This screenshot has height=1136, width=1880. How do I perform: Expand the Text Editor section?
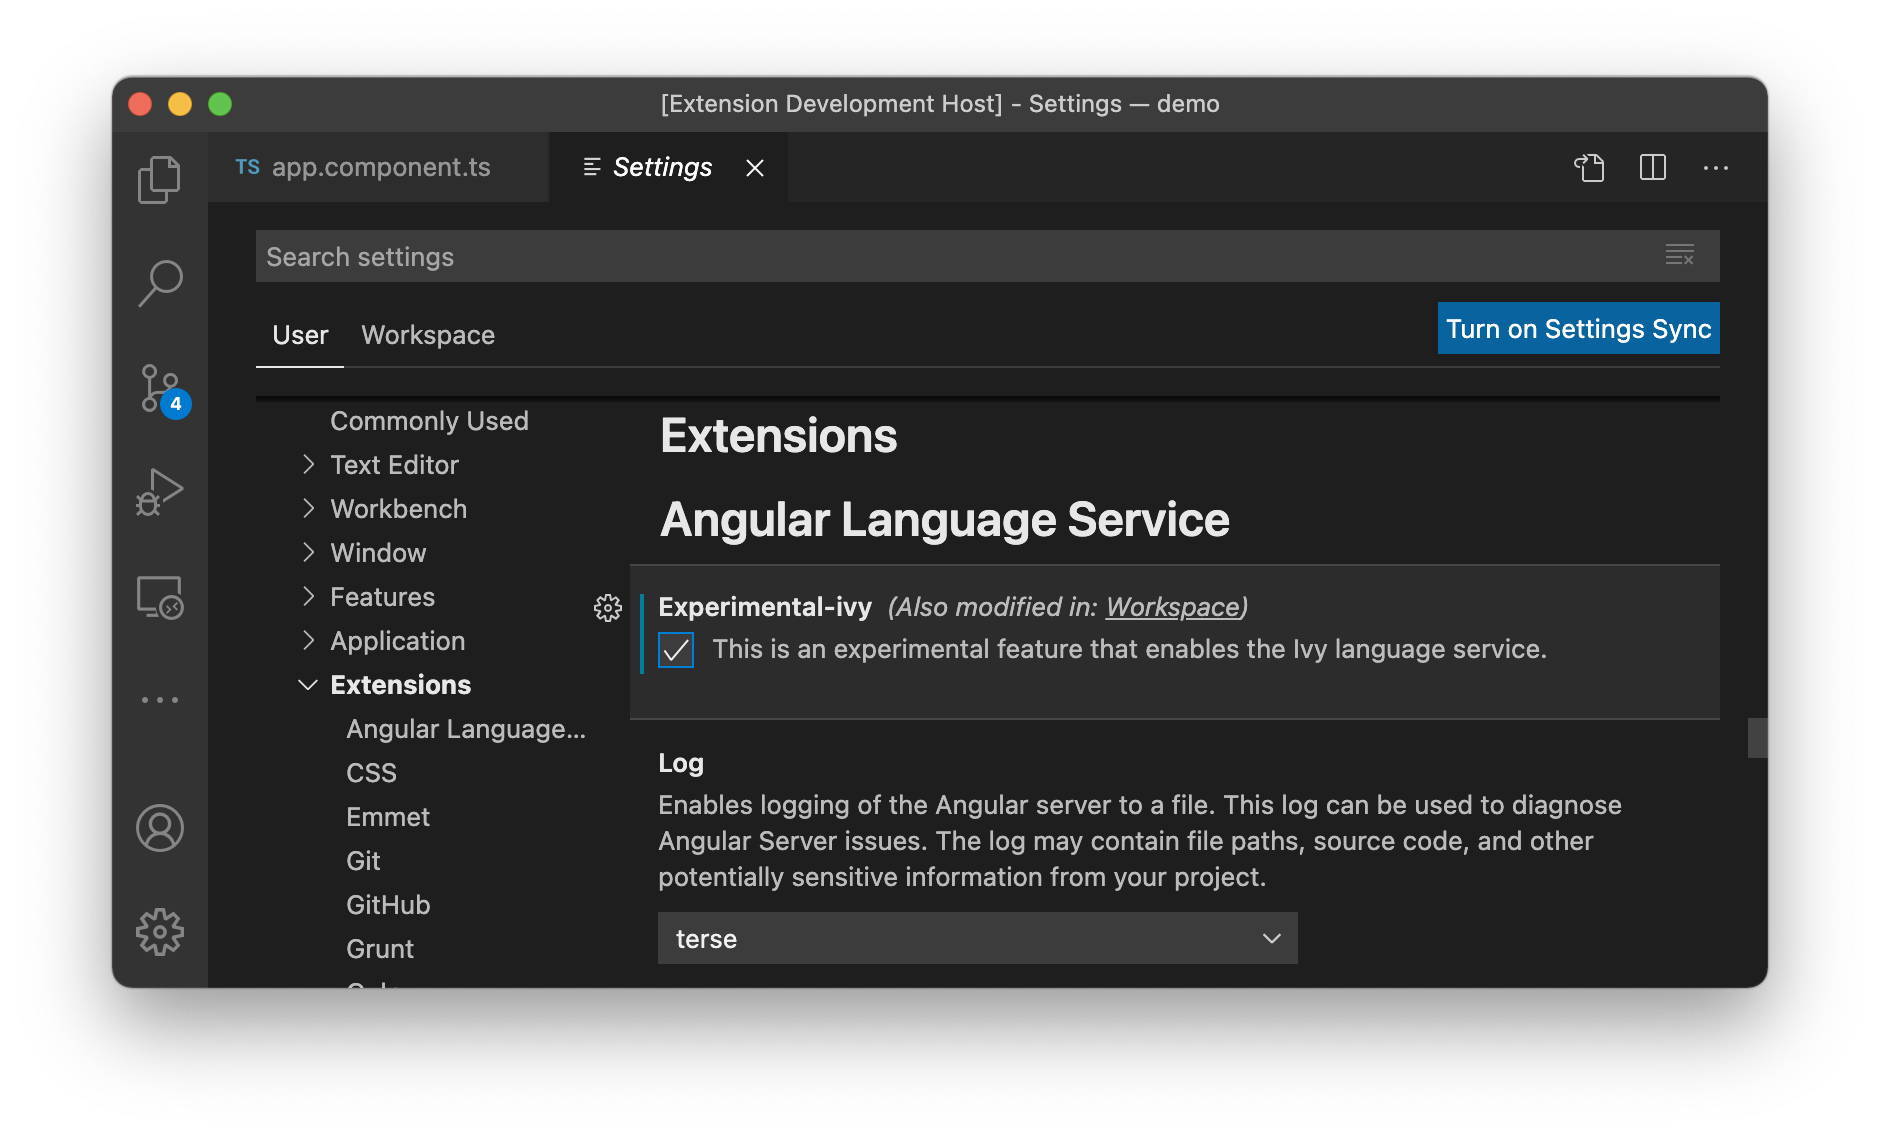tap(309, 465)
